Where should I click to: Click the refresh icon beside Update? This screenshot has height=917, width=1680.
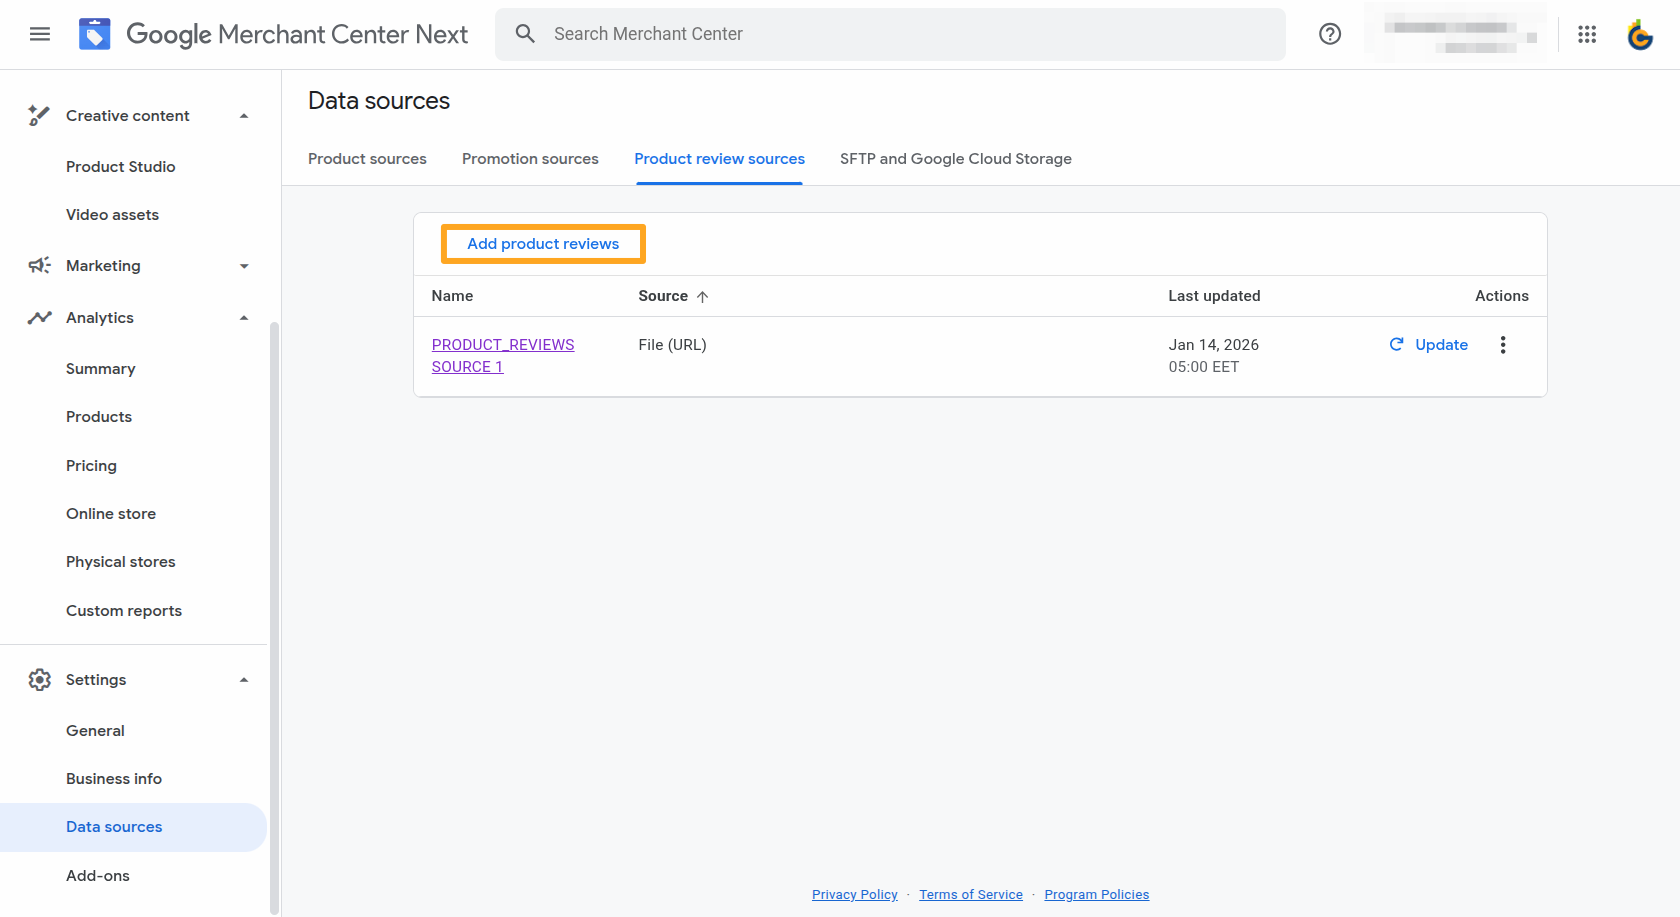[1396, 344]
